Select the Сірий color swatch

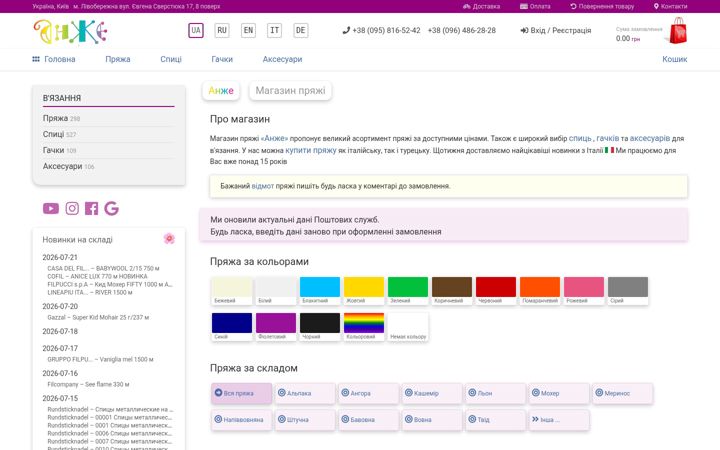tap(628, 291)
